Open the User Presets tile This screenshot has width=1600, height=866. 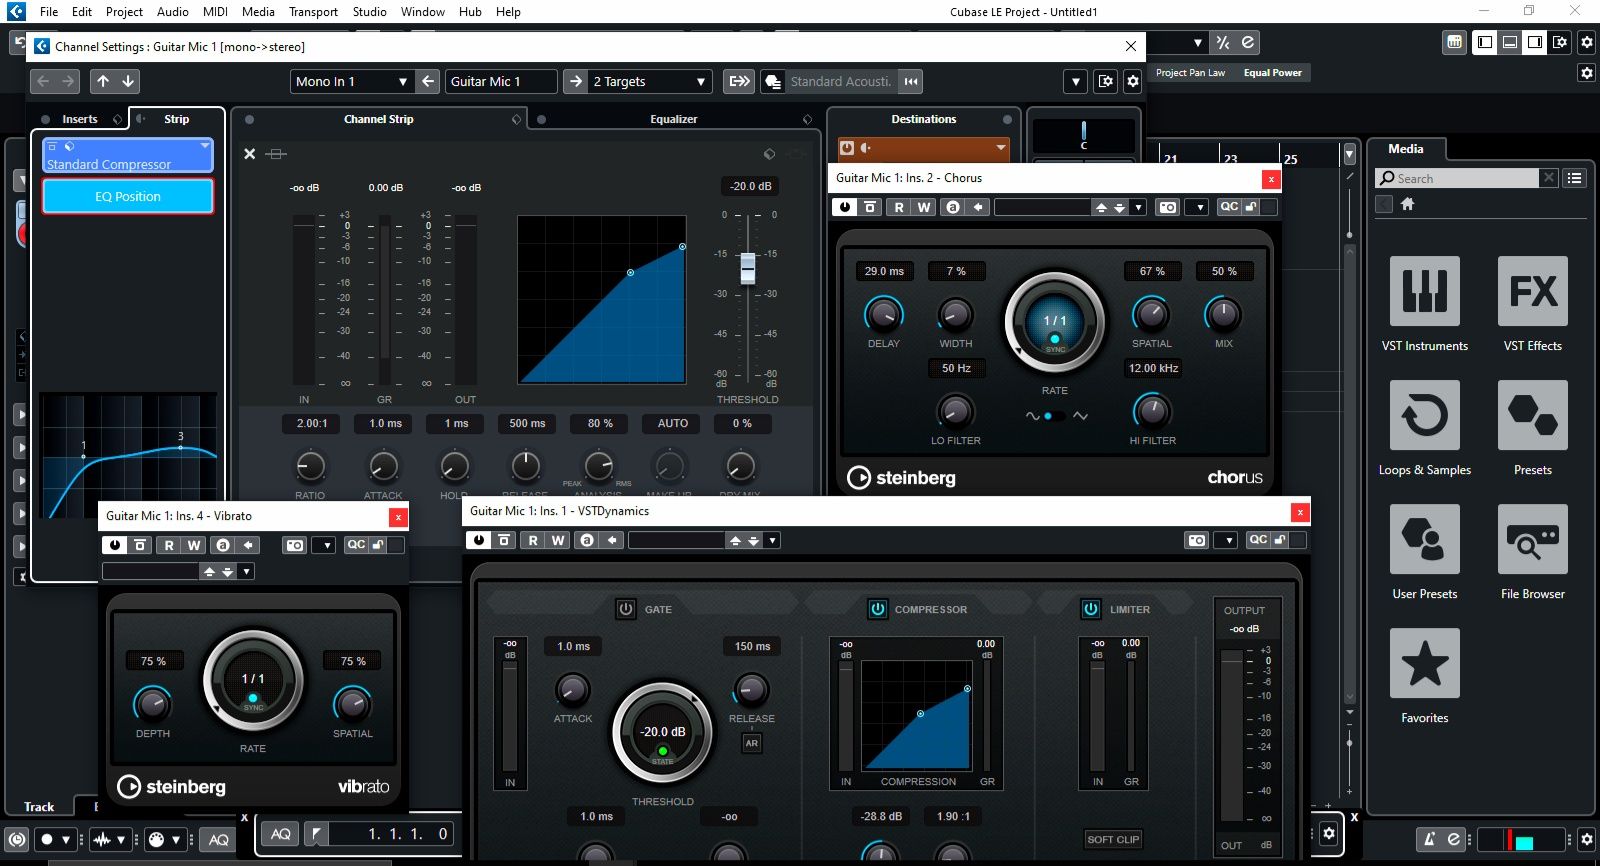tap(1424, 539)
